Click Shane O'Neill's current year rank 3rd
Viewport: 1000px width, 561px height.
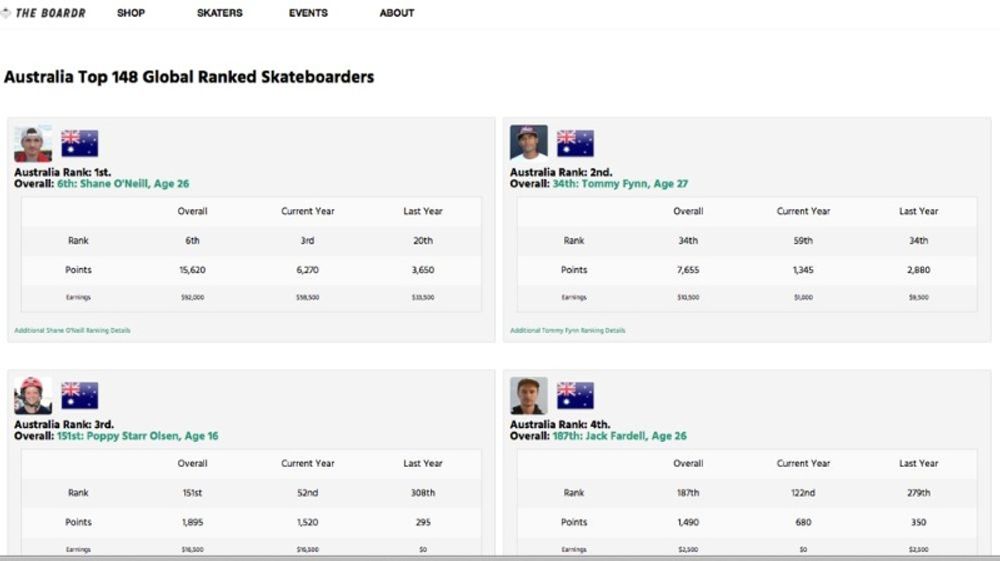[x=307, y=240]
